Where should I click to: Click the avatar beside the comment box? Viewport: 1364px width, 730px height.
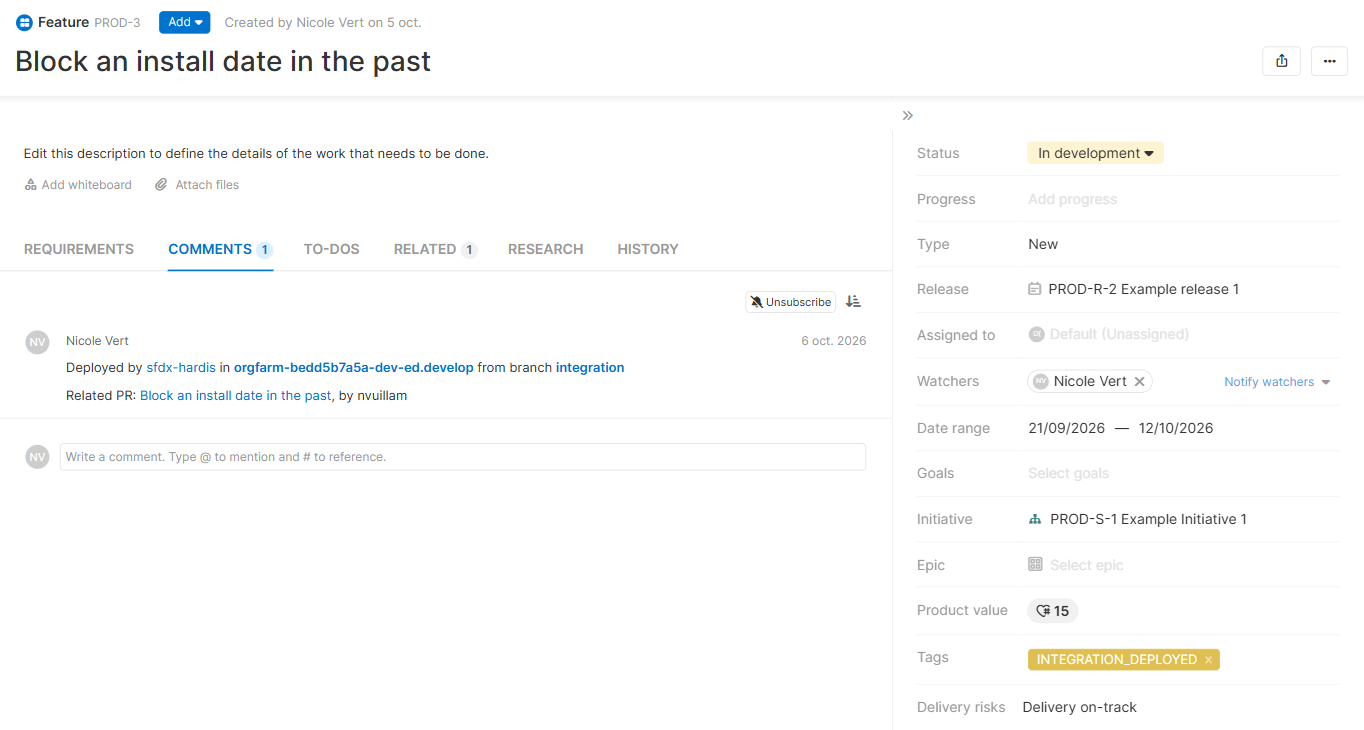[x=37, y=457]
